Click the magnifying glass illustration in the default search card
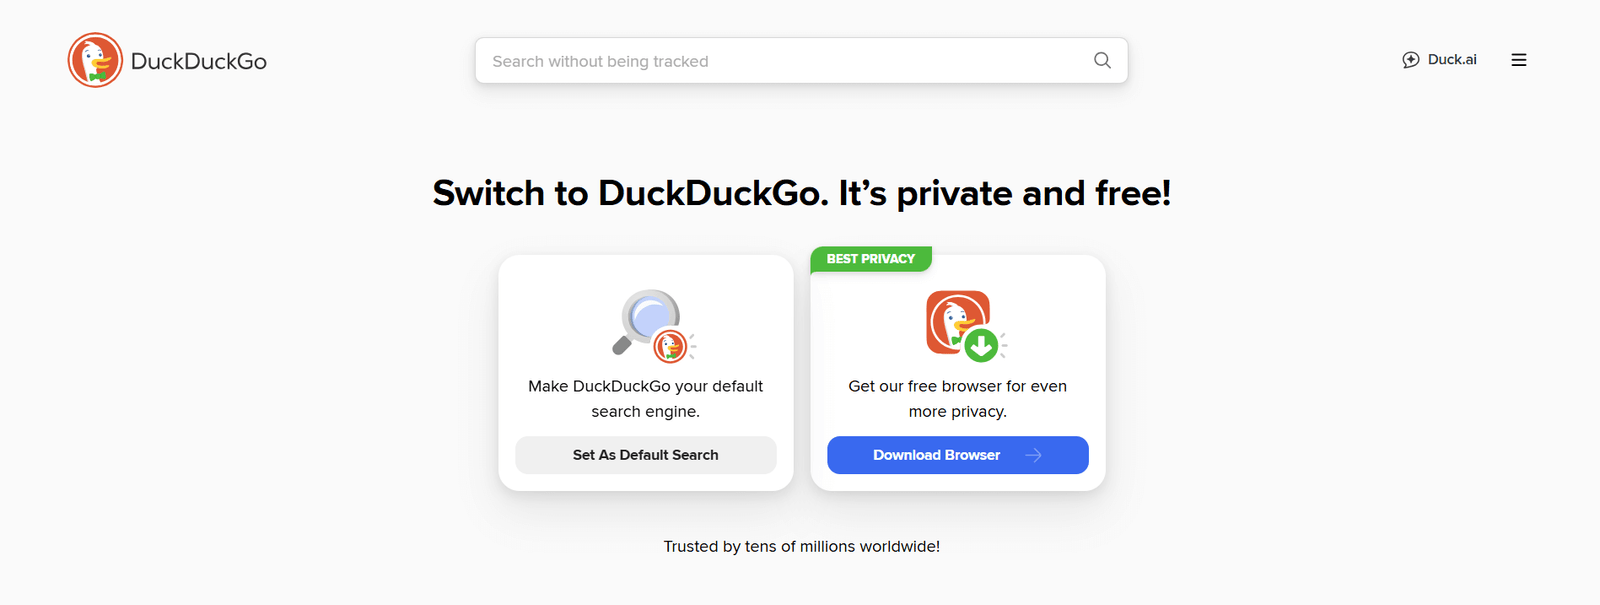The width and height of the screenshot is (1600, 605). pos(654,326)
